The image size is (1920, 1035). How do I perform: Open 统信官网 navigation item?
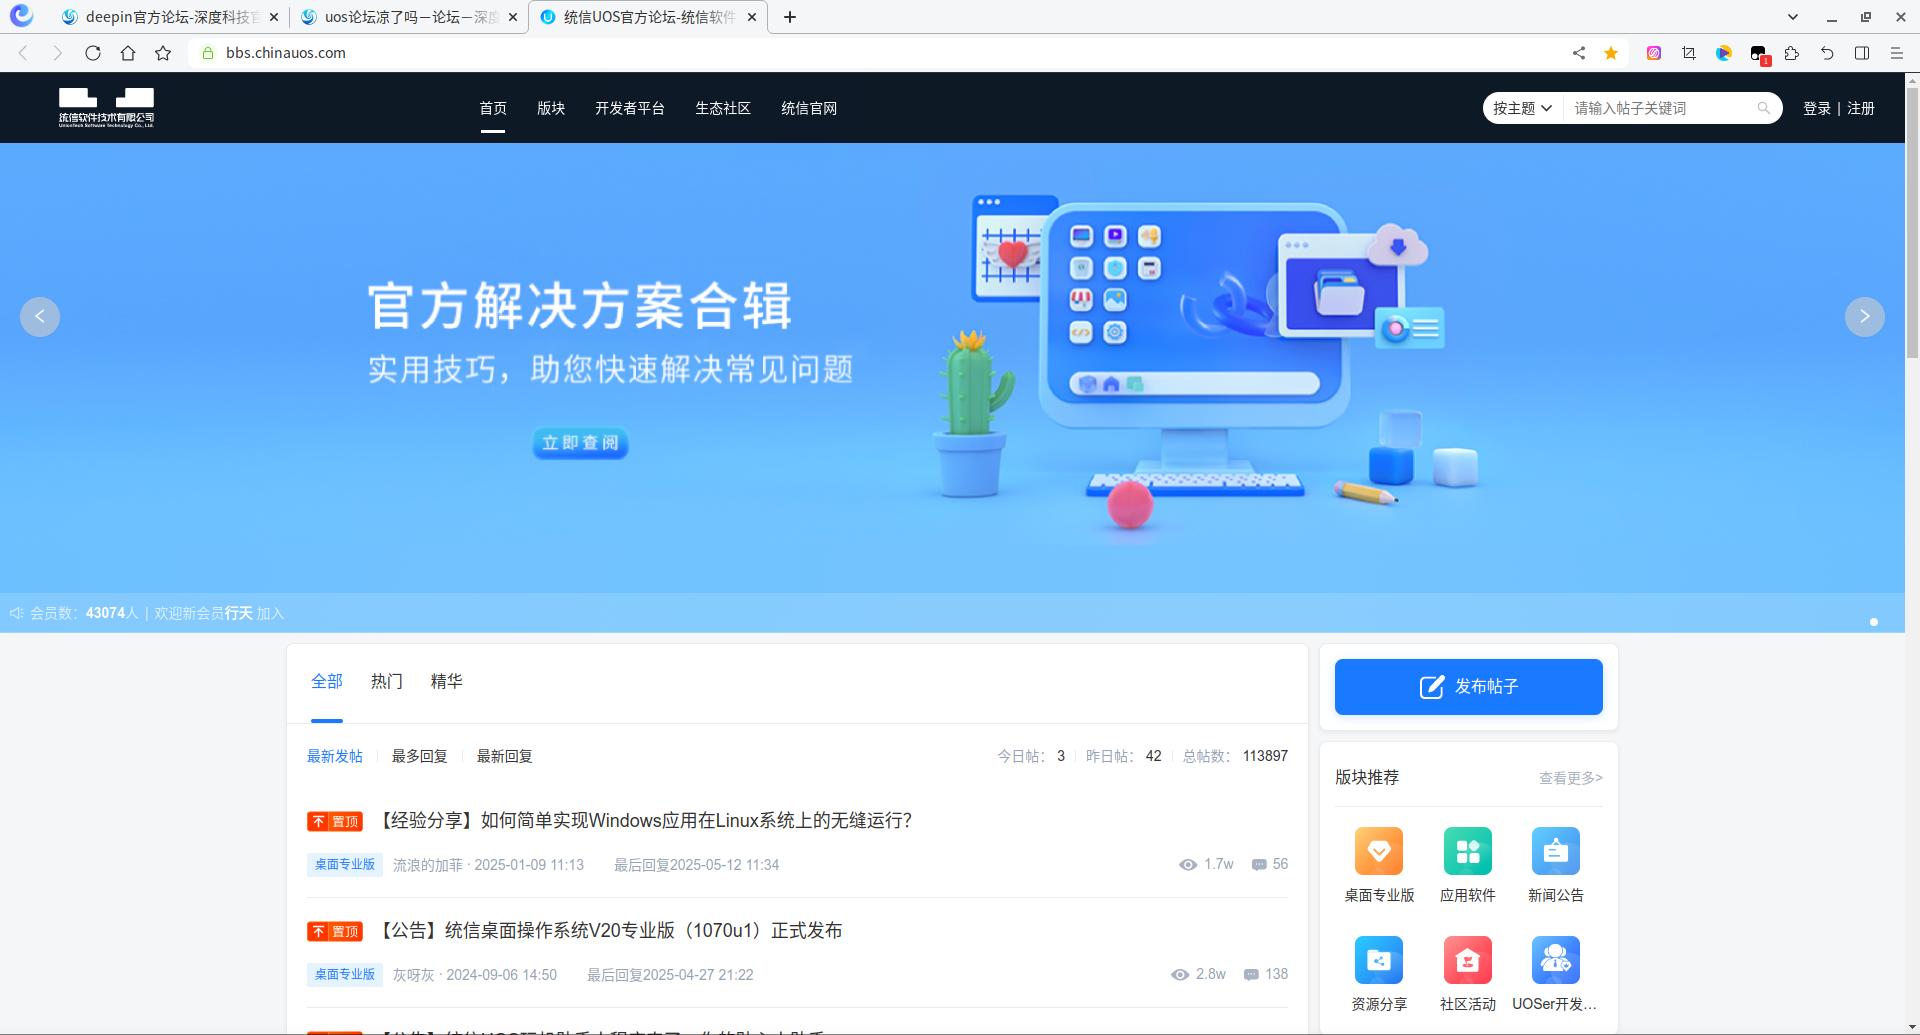[809, 108]
